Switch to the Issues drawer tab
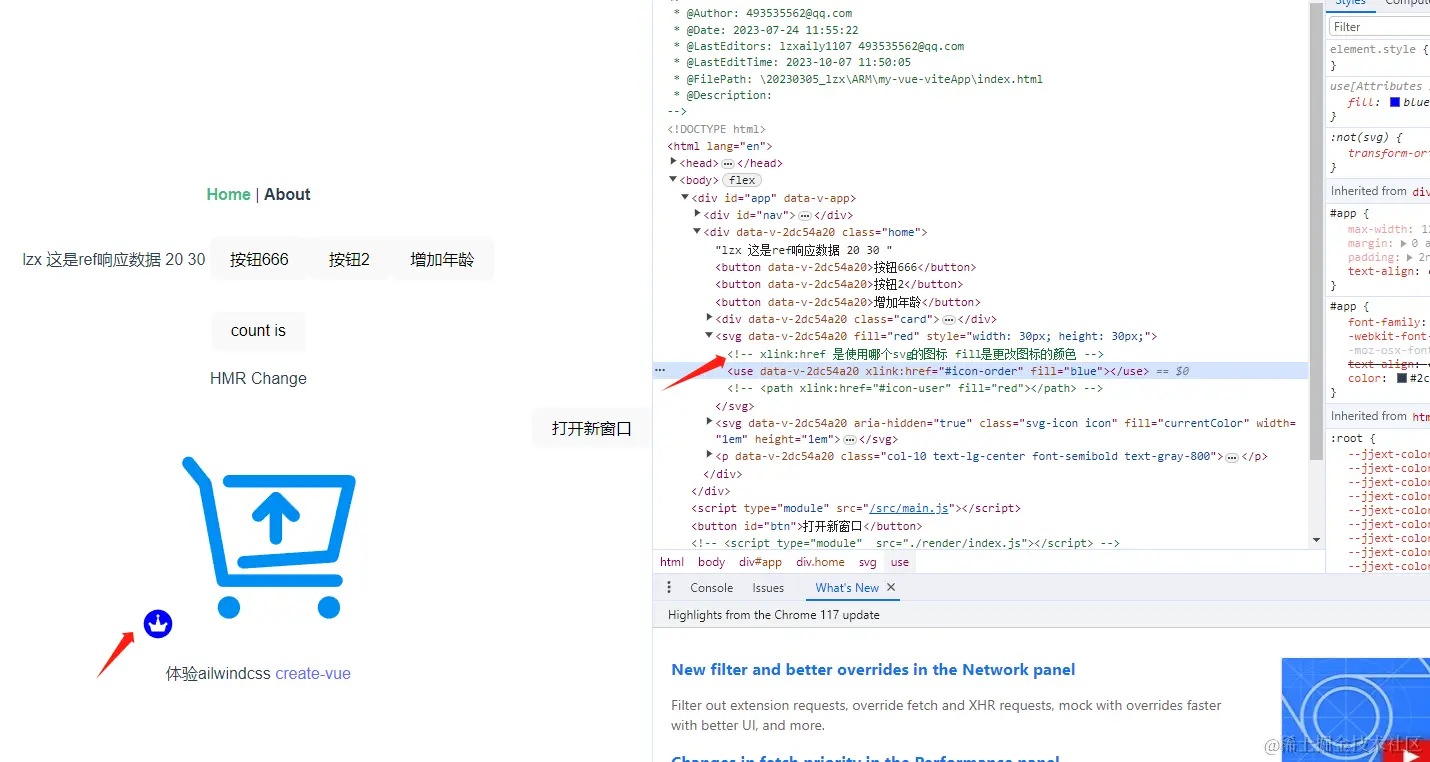Viewport: 1430px width, 762px height. pos(768,588)
